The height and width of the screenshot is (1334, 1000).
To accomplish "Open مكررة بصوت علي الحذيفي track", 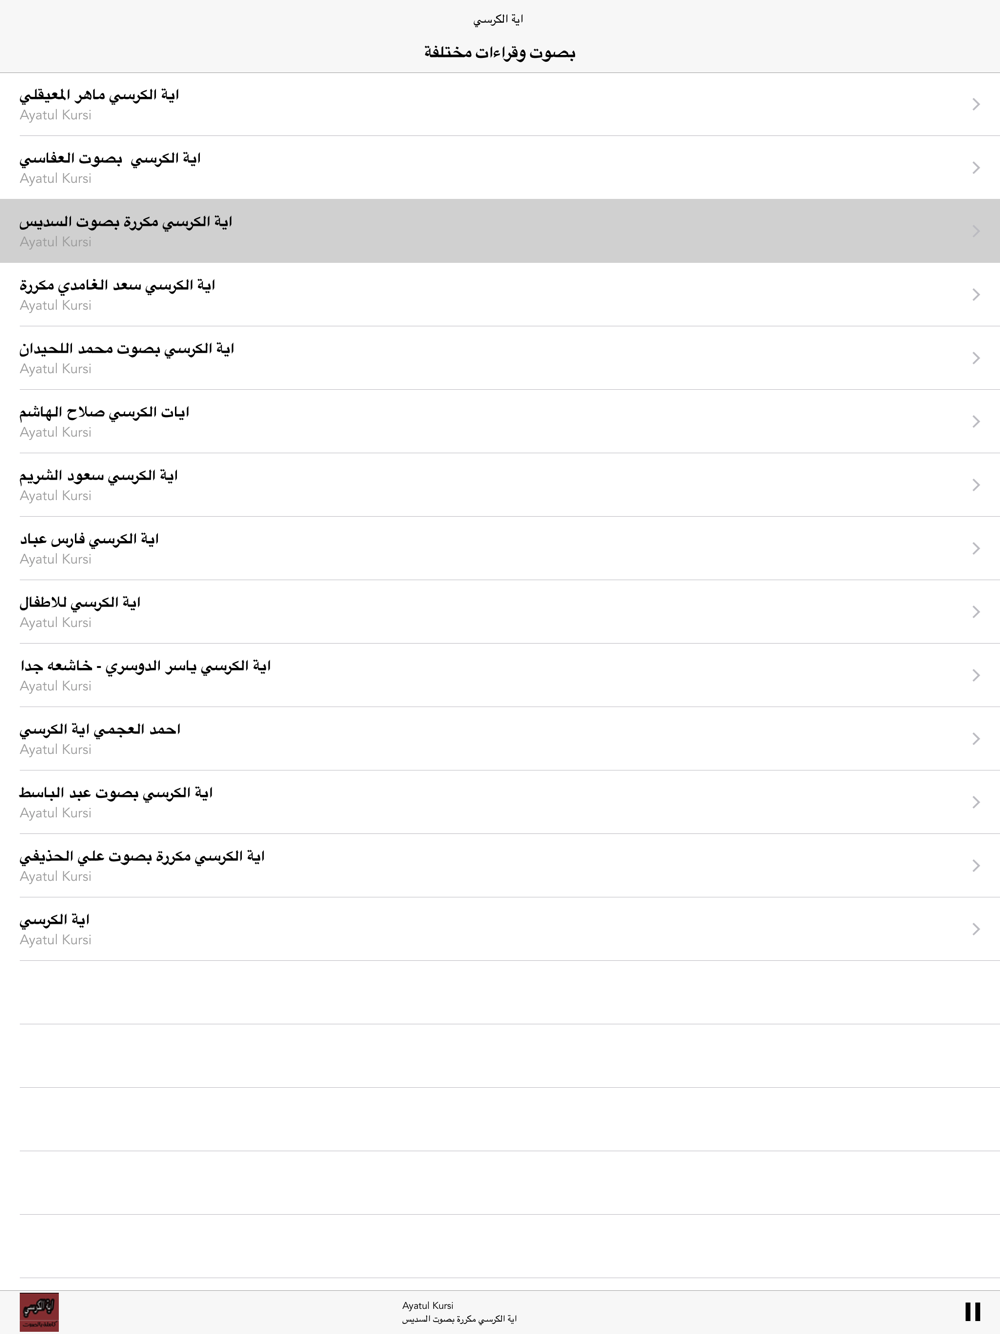I will pyautogui.click(x=500, y=866).
